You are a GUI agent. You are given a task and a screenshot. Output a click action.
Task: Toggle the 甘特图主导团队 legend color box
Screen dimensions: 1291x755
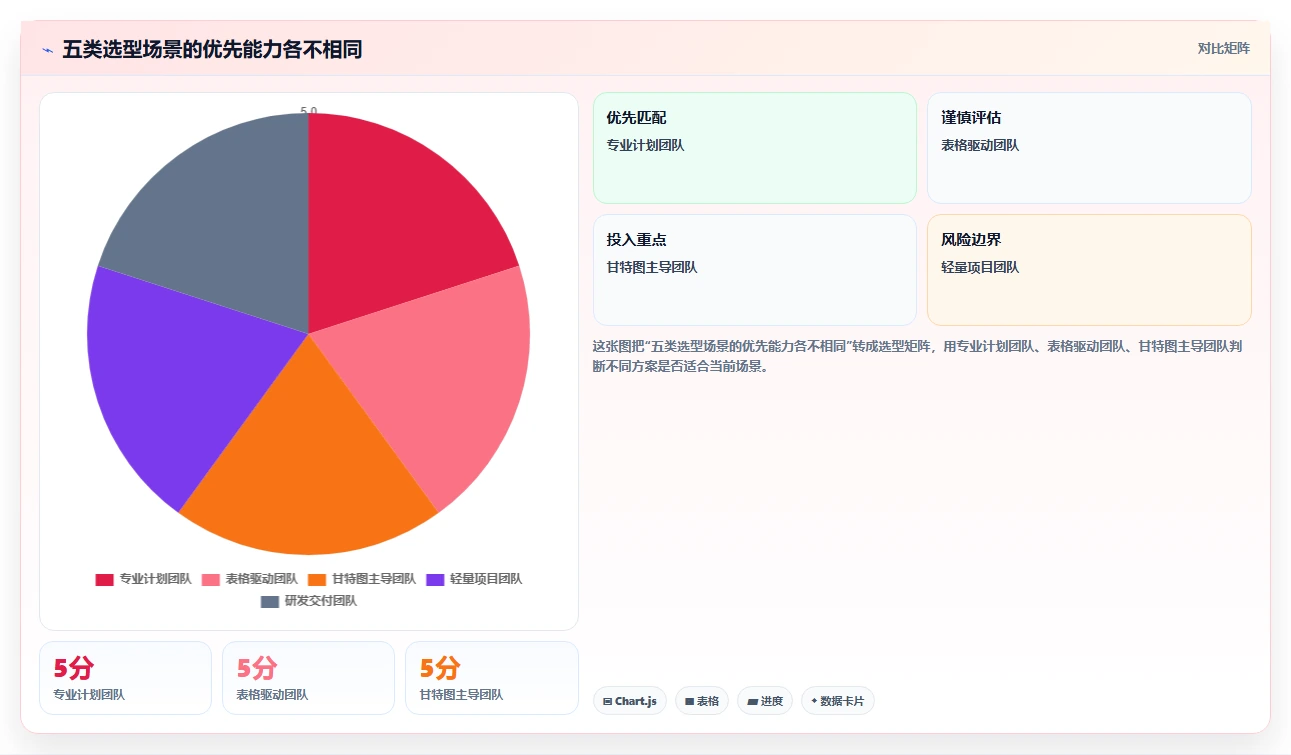(317, 579)
